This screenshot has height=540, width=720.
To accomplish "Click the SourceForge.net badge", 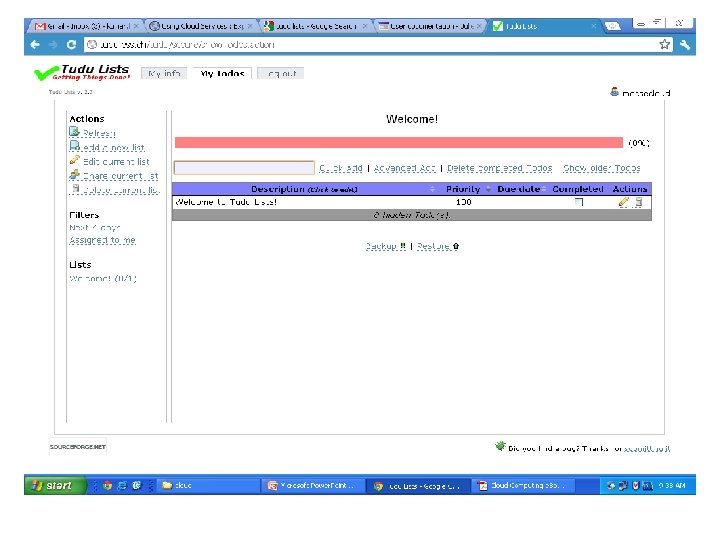I will 78,446.
